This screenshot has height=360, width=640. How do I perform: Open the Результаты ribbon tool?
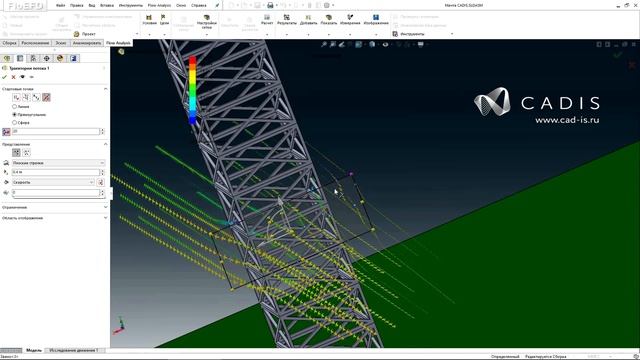tap(287, 20)
